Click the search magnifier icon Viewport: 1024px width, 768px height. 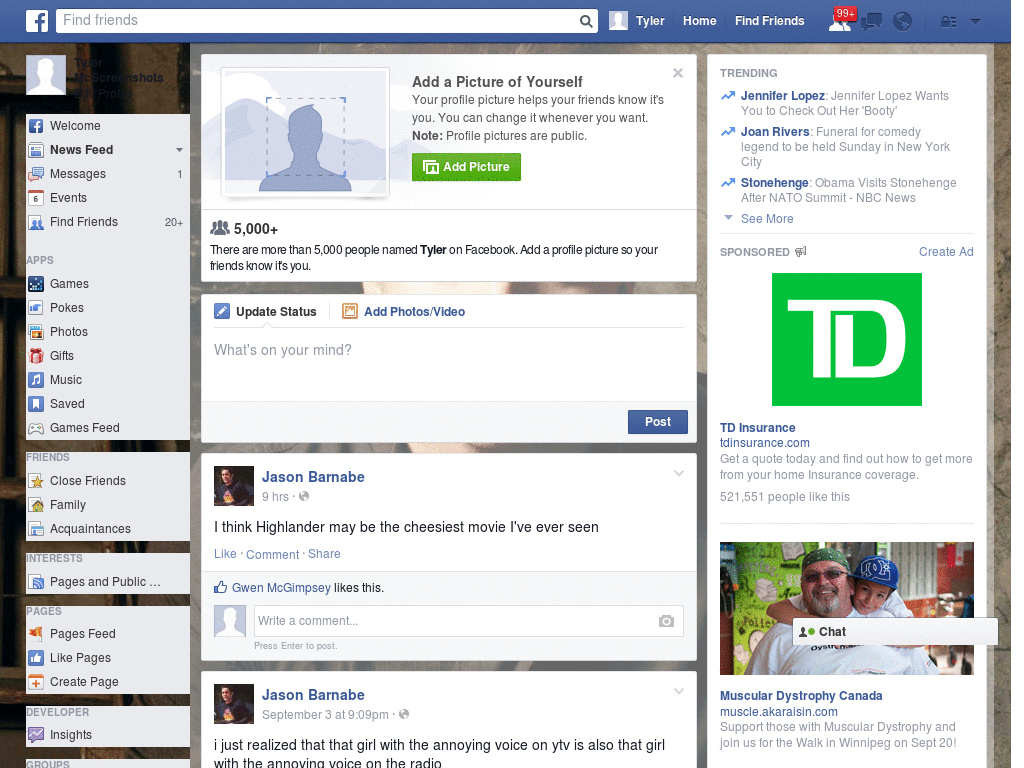(x=586, y=22)
